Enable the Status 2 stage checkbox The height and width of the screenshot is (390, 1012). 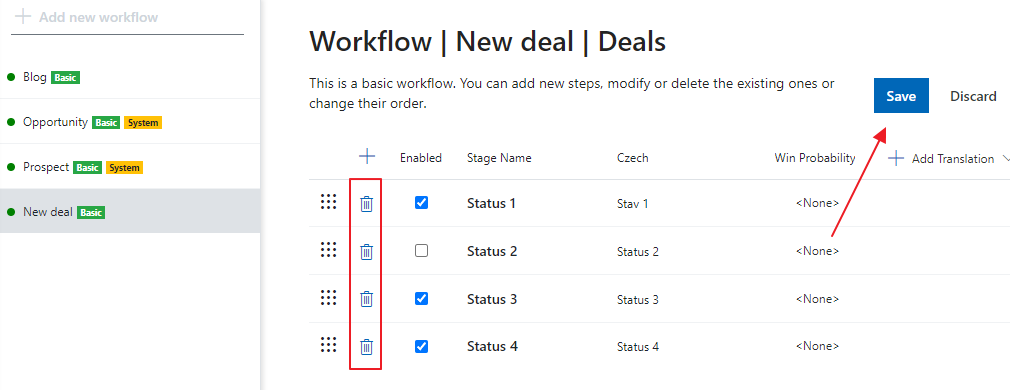point(421,251)
